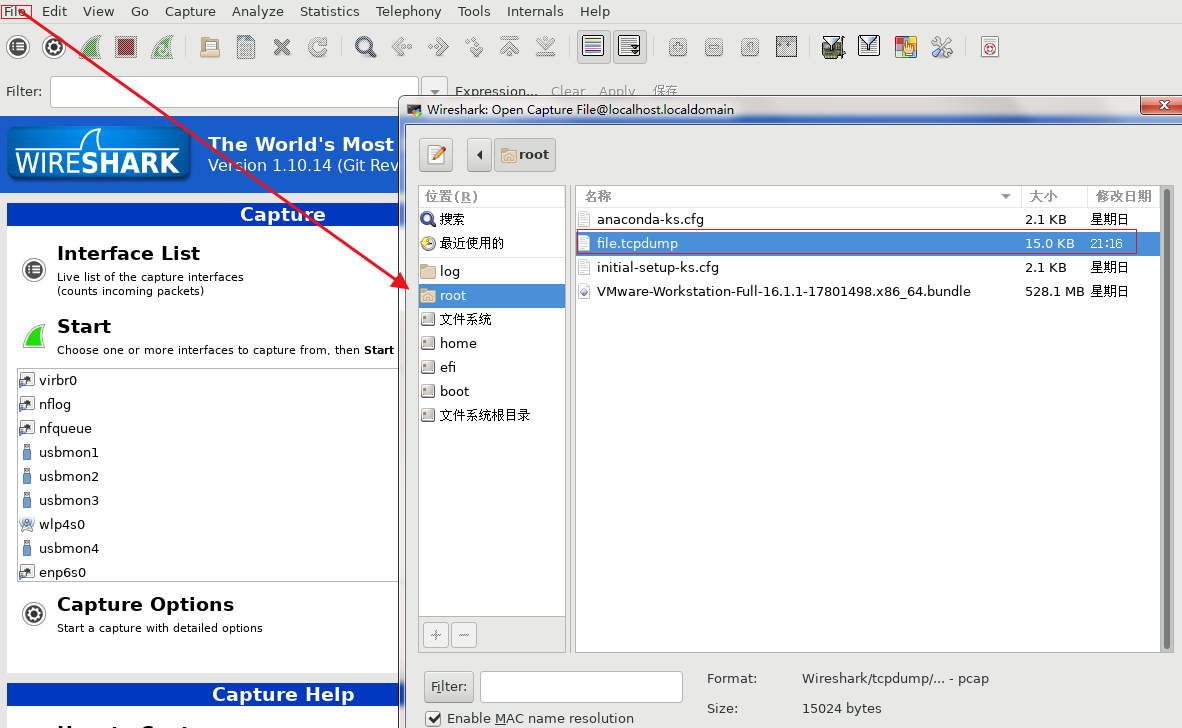Viewport: 1182px width, 728px height.
Task: Open boot in places sidebar
Action: pyautogui.click(x=491, y=392)
